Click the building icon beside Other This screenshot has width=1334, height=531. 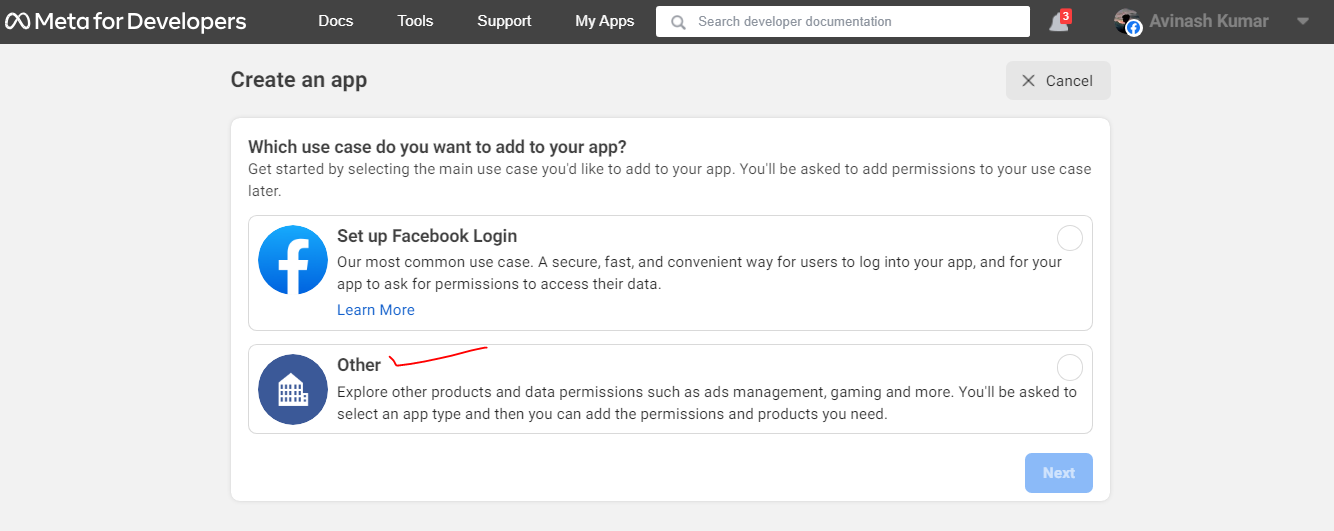(x=292, y=389)
